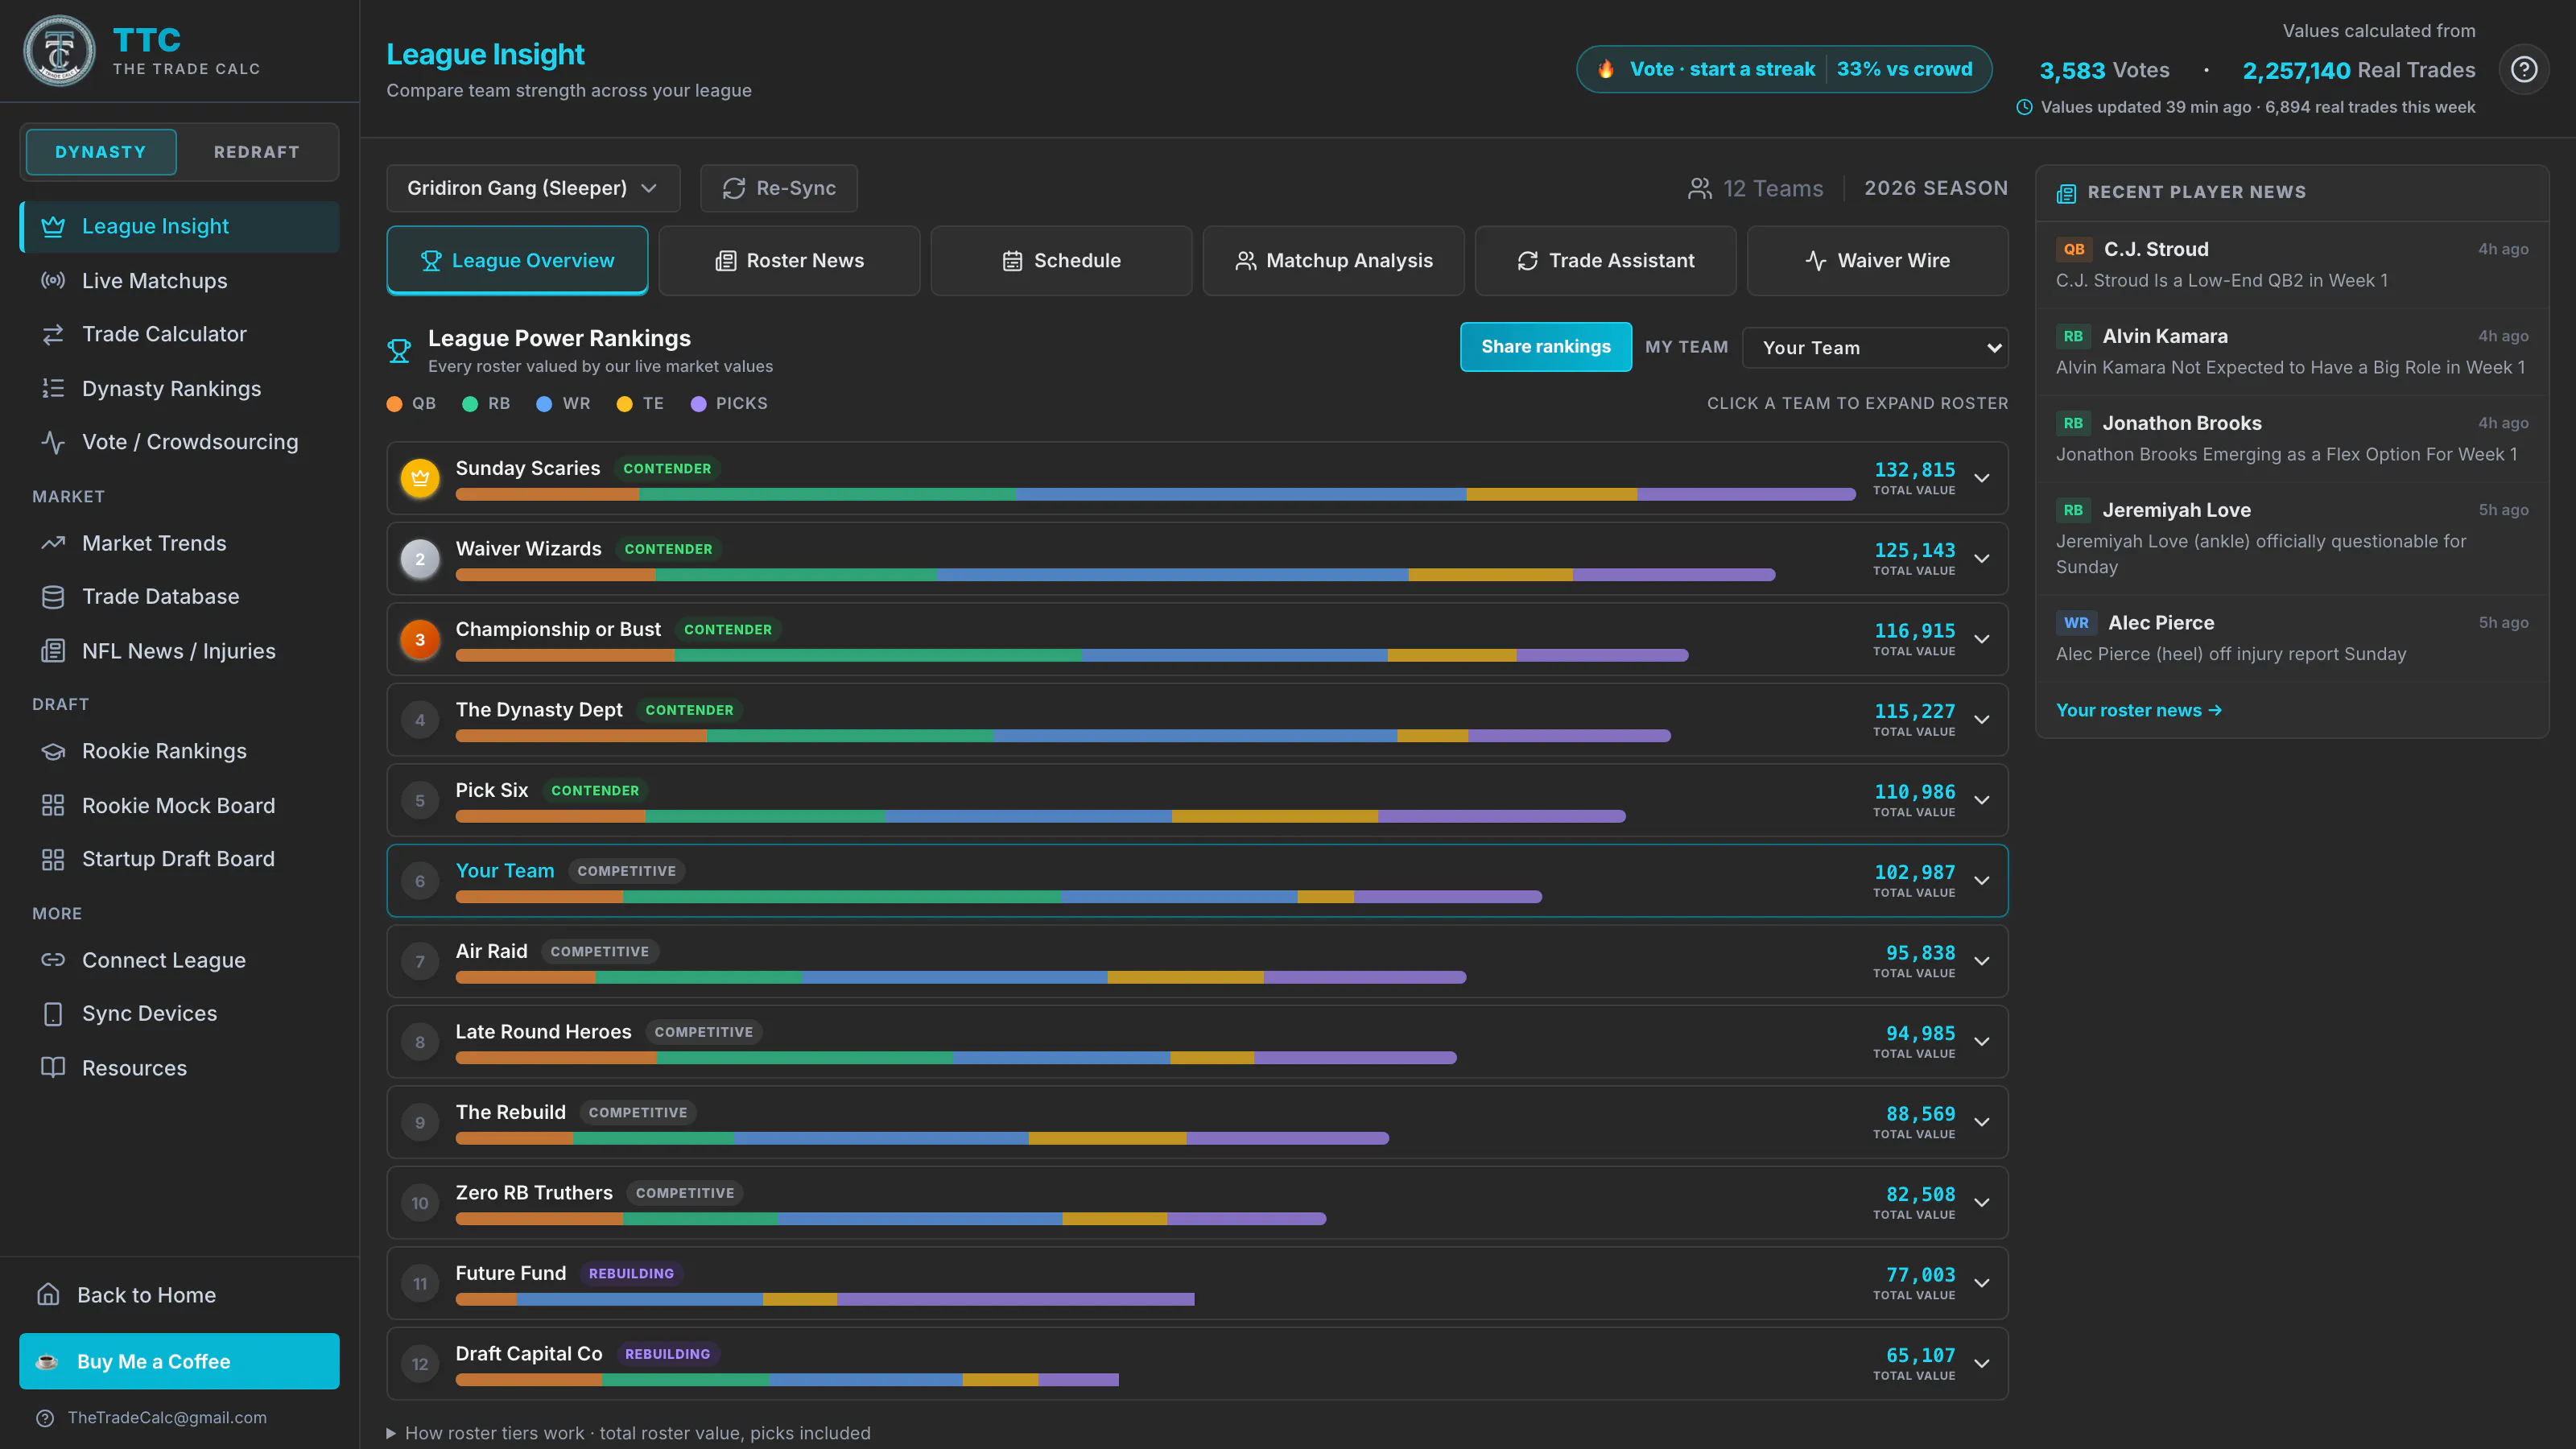The height and width of the screenshot is (1449, 2576).
Task: Click the Market Trends chart icon
Action: tap(53, 543)
